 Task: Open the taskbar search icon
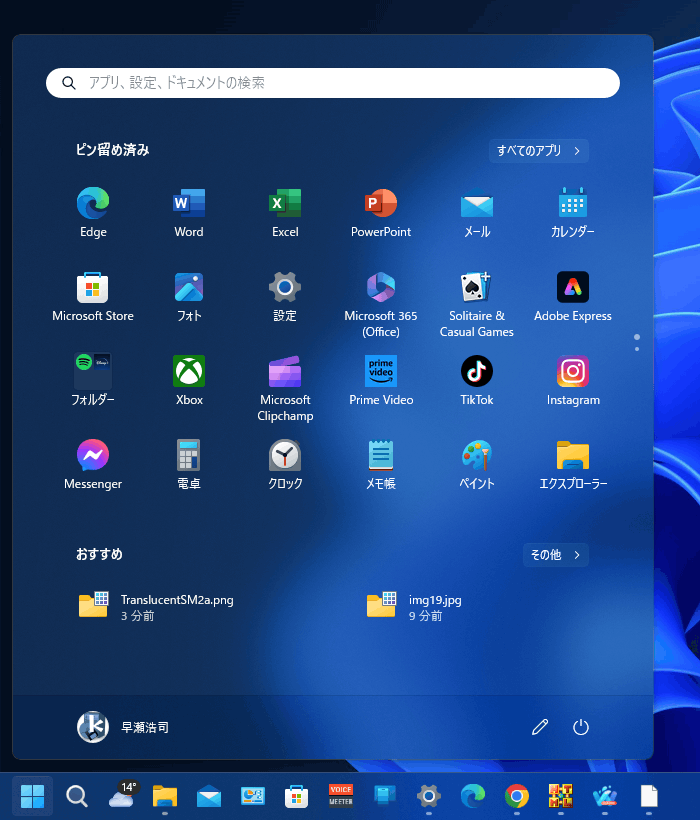tap(77, 796)
